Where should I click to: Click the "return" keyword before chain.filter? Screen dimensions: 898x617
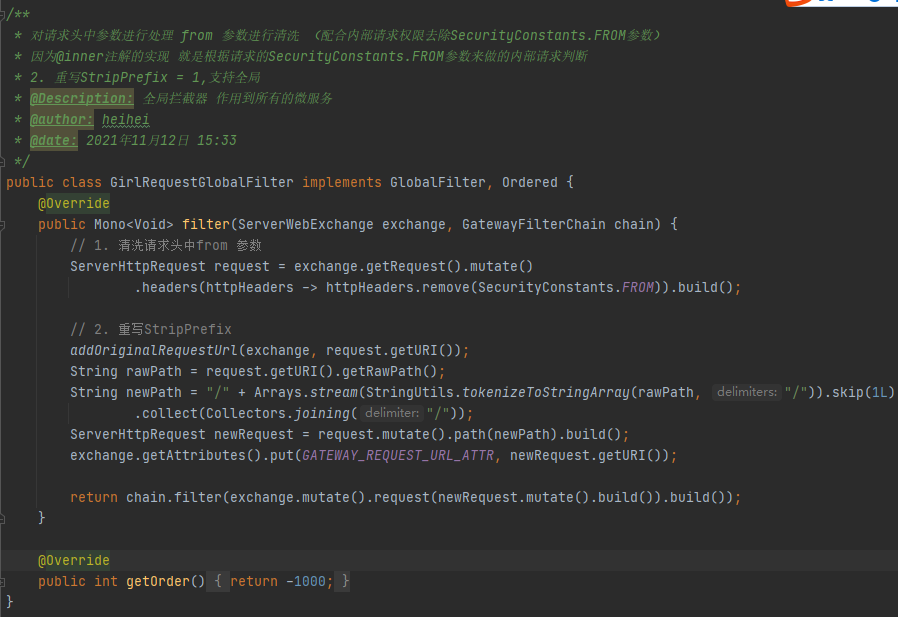point(94,497)
